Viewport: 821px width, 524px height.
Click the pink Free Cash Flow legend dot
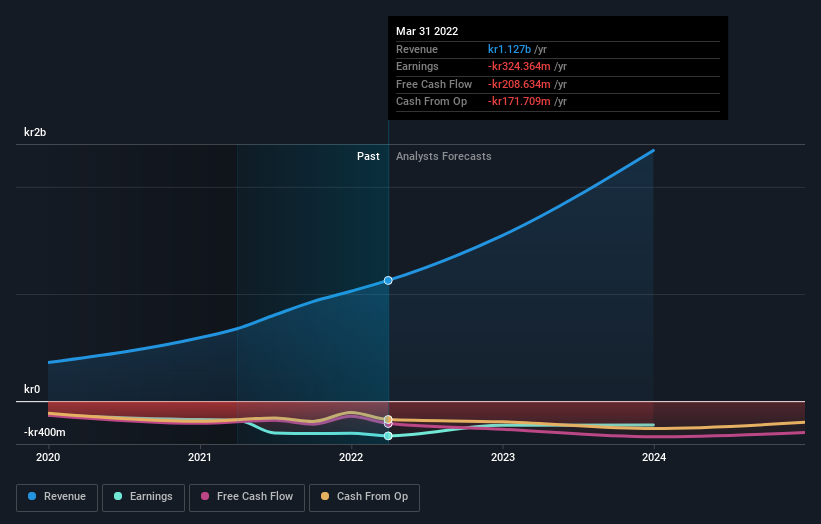205,496
